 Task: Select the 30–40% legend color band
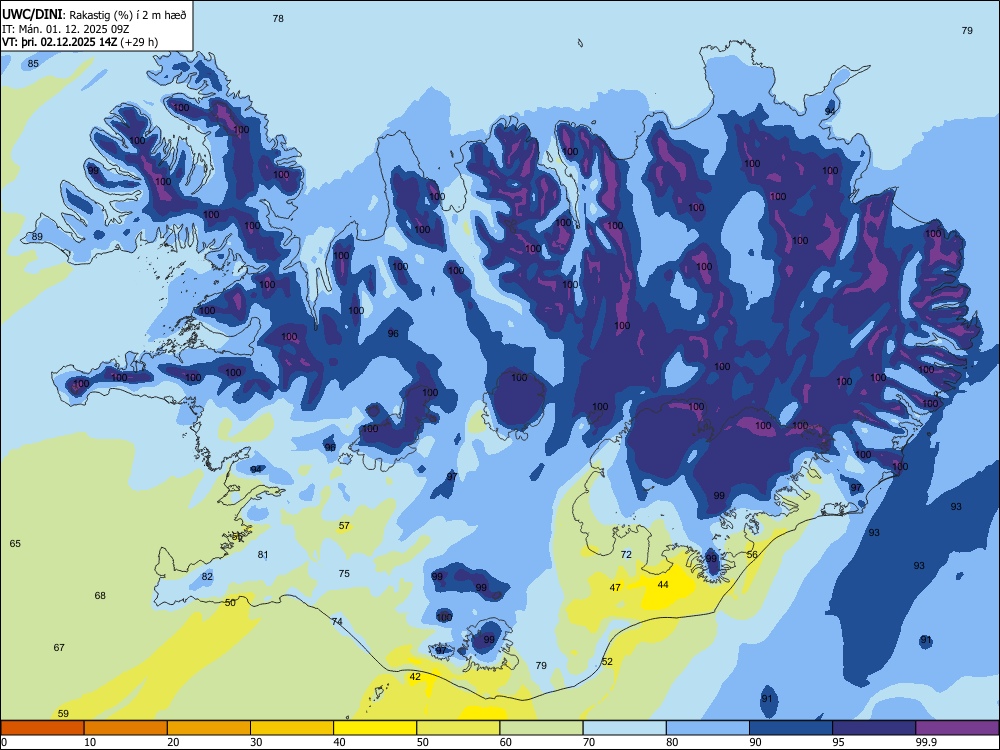pos(292,728)
